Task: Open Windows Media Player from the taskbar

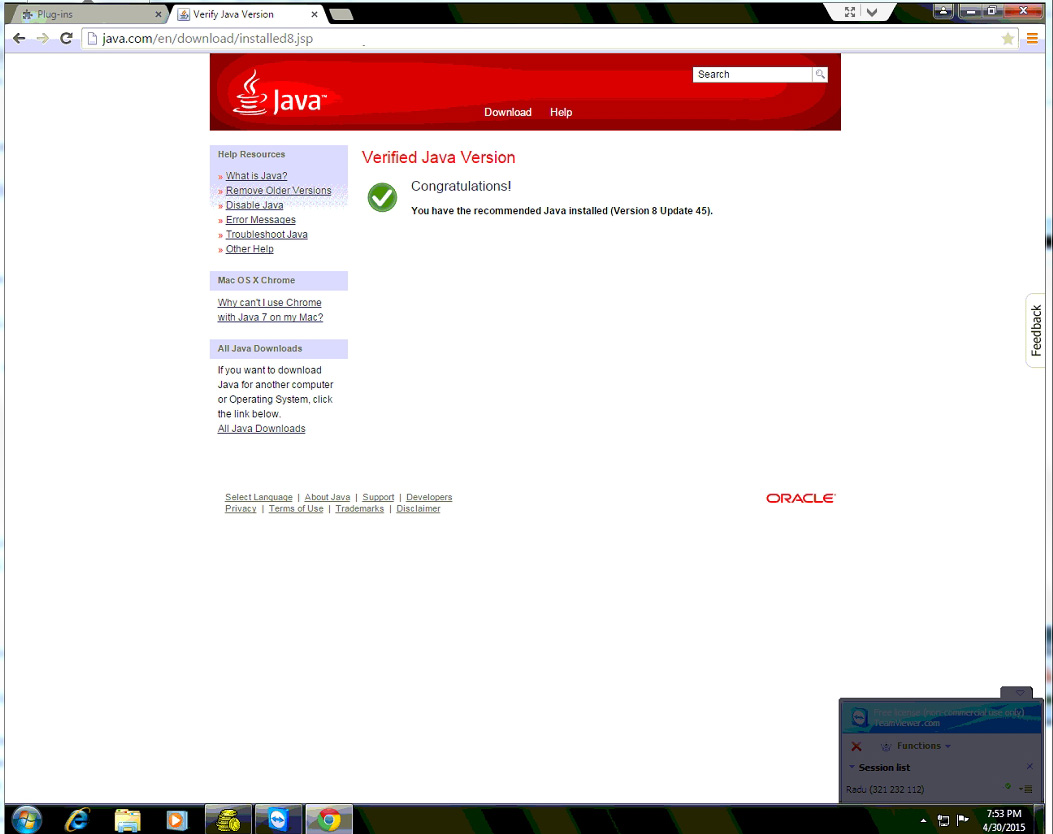Action: (x=177, y=820)
